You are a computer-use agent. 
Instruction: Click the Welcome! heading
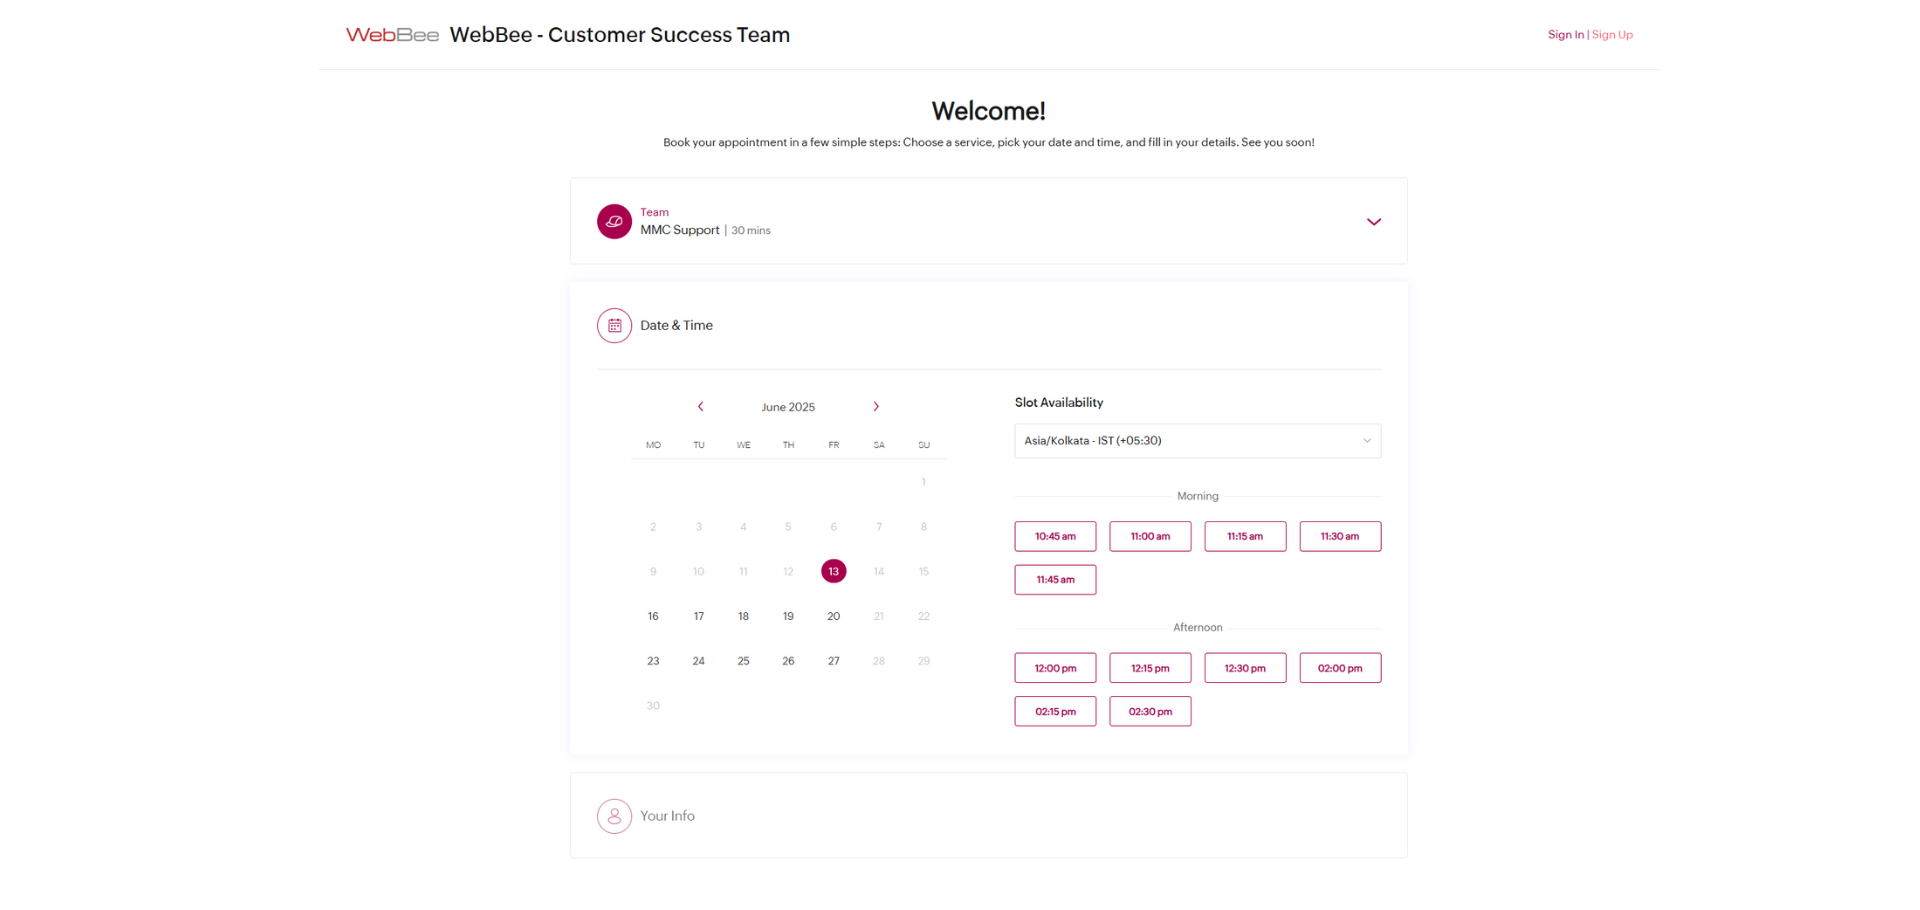(x=988, y=111)
